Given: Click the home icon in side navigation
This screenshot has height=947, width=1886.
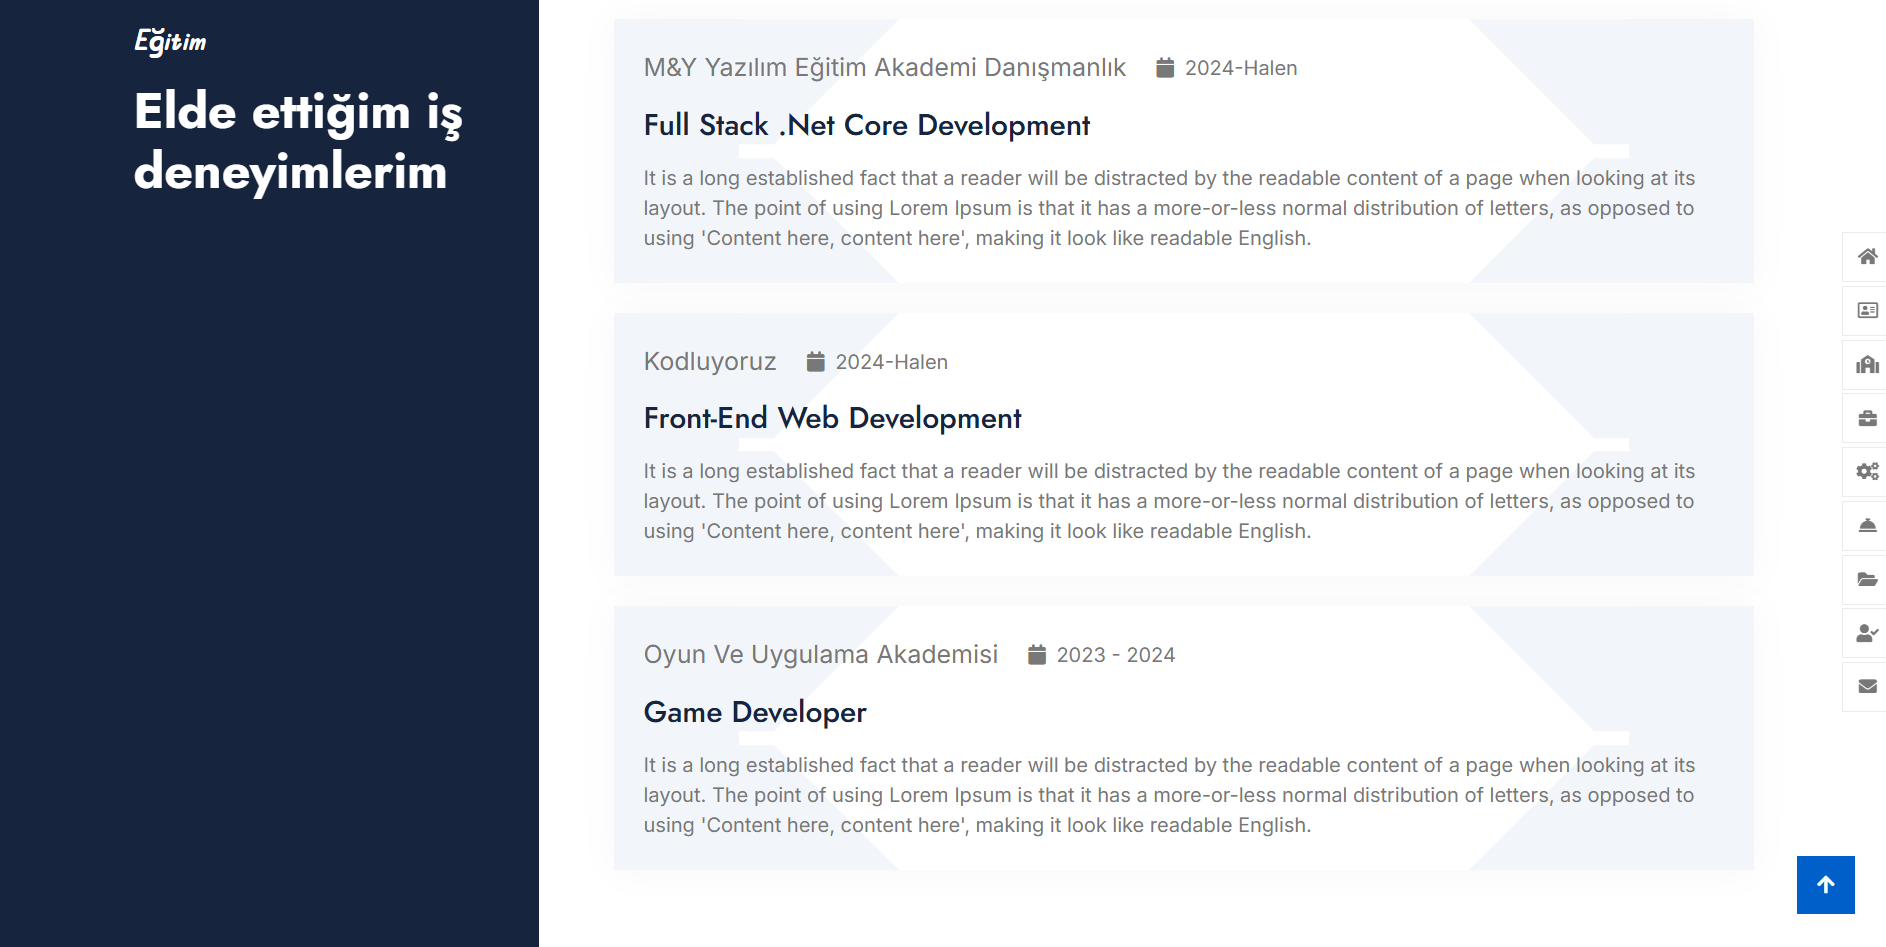Looking at the screenshot, I should tap(1867, 257).
